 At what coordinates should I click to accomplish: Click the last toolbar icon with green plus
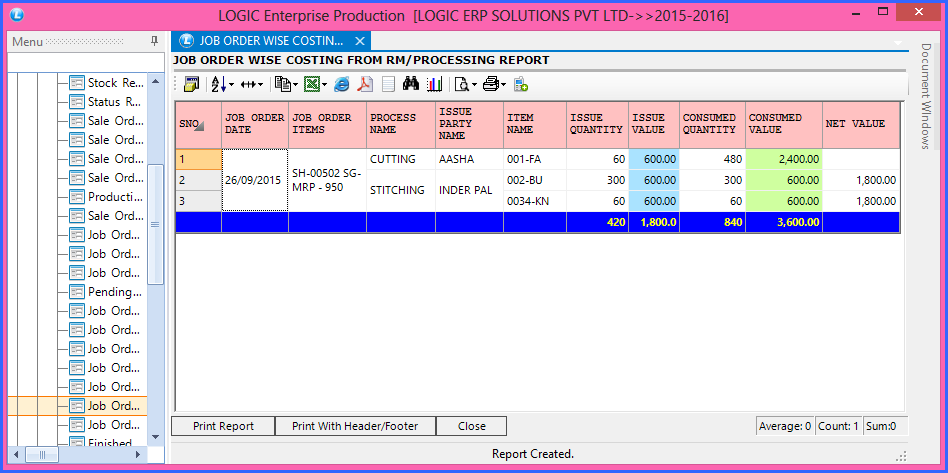point(521,84)
